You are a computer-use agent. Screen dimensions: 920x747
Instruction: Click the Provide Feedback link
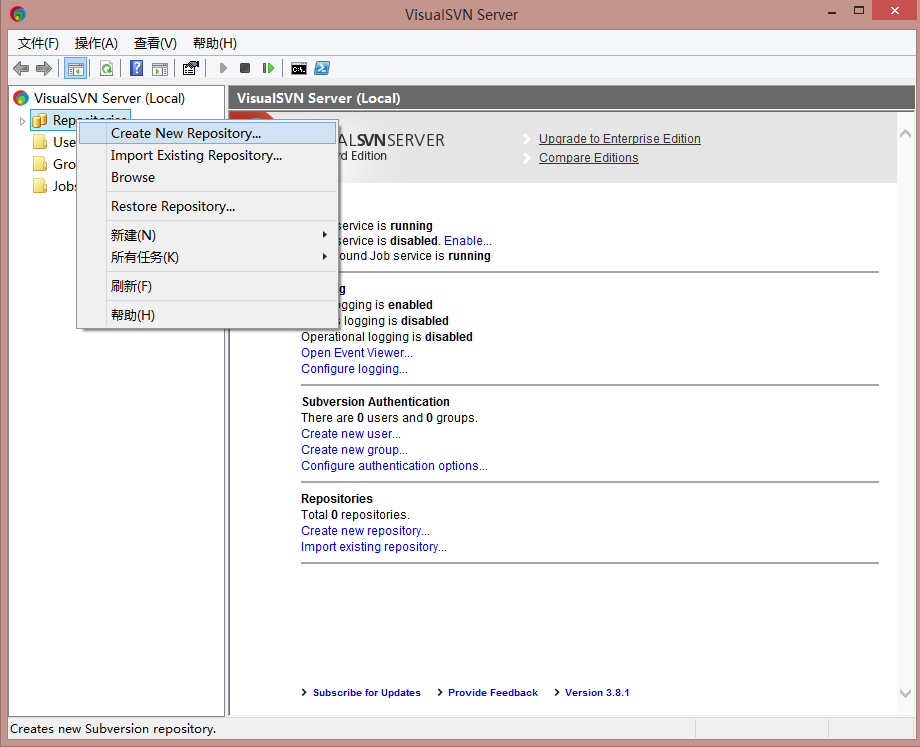pyautogui.click(x=493, y=692)
